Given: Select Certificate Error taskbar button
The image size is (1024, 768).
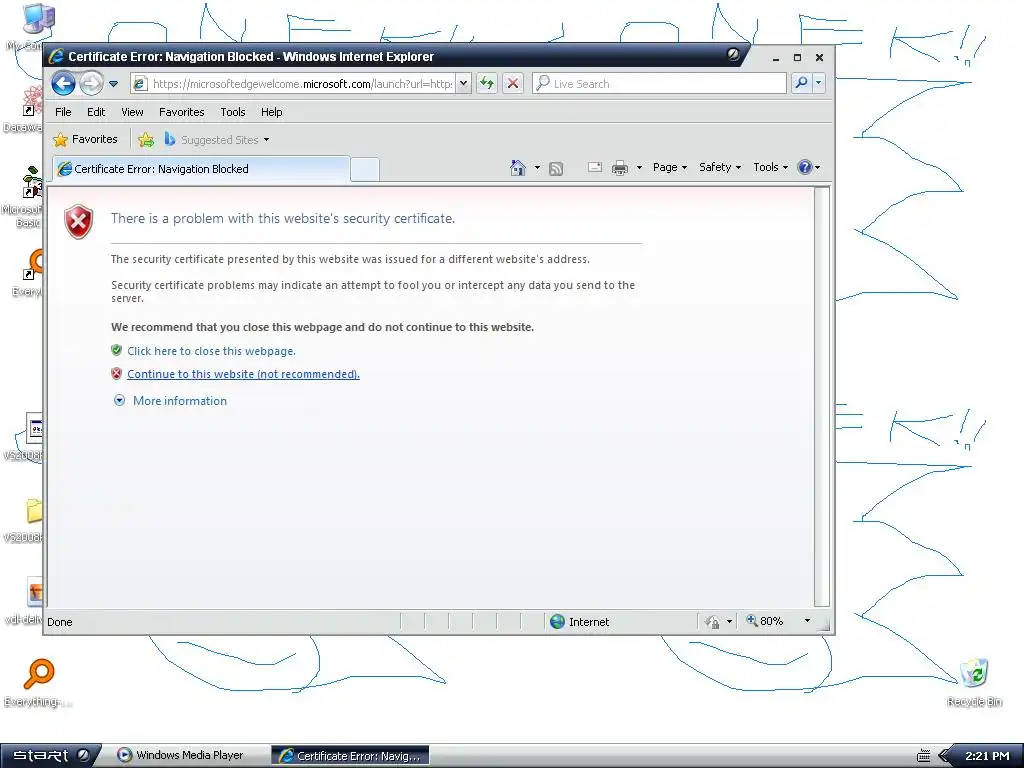Looking at the screenshot, I should click(x=350, y=756).
